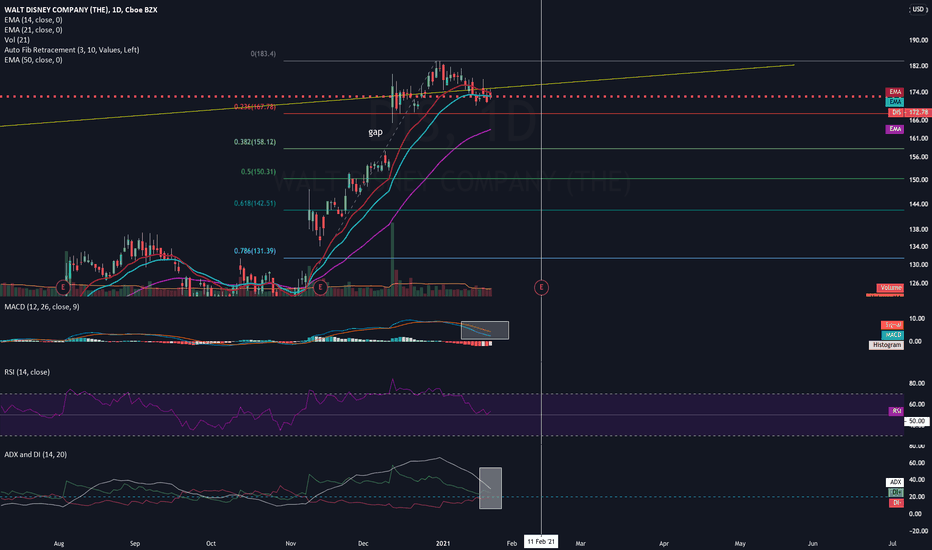Viewport: 932px width, 550px height.
Task: Click the 126.00 price axis label
Action: tap(918, 284)
